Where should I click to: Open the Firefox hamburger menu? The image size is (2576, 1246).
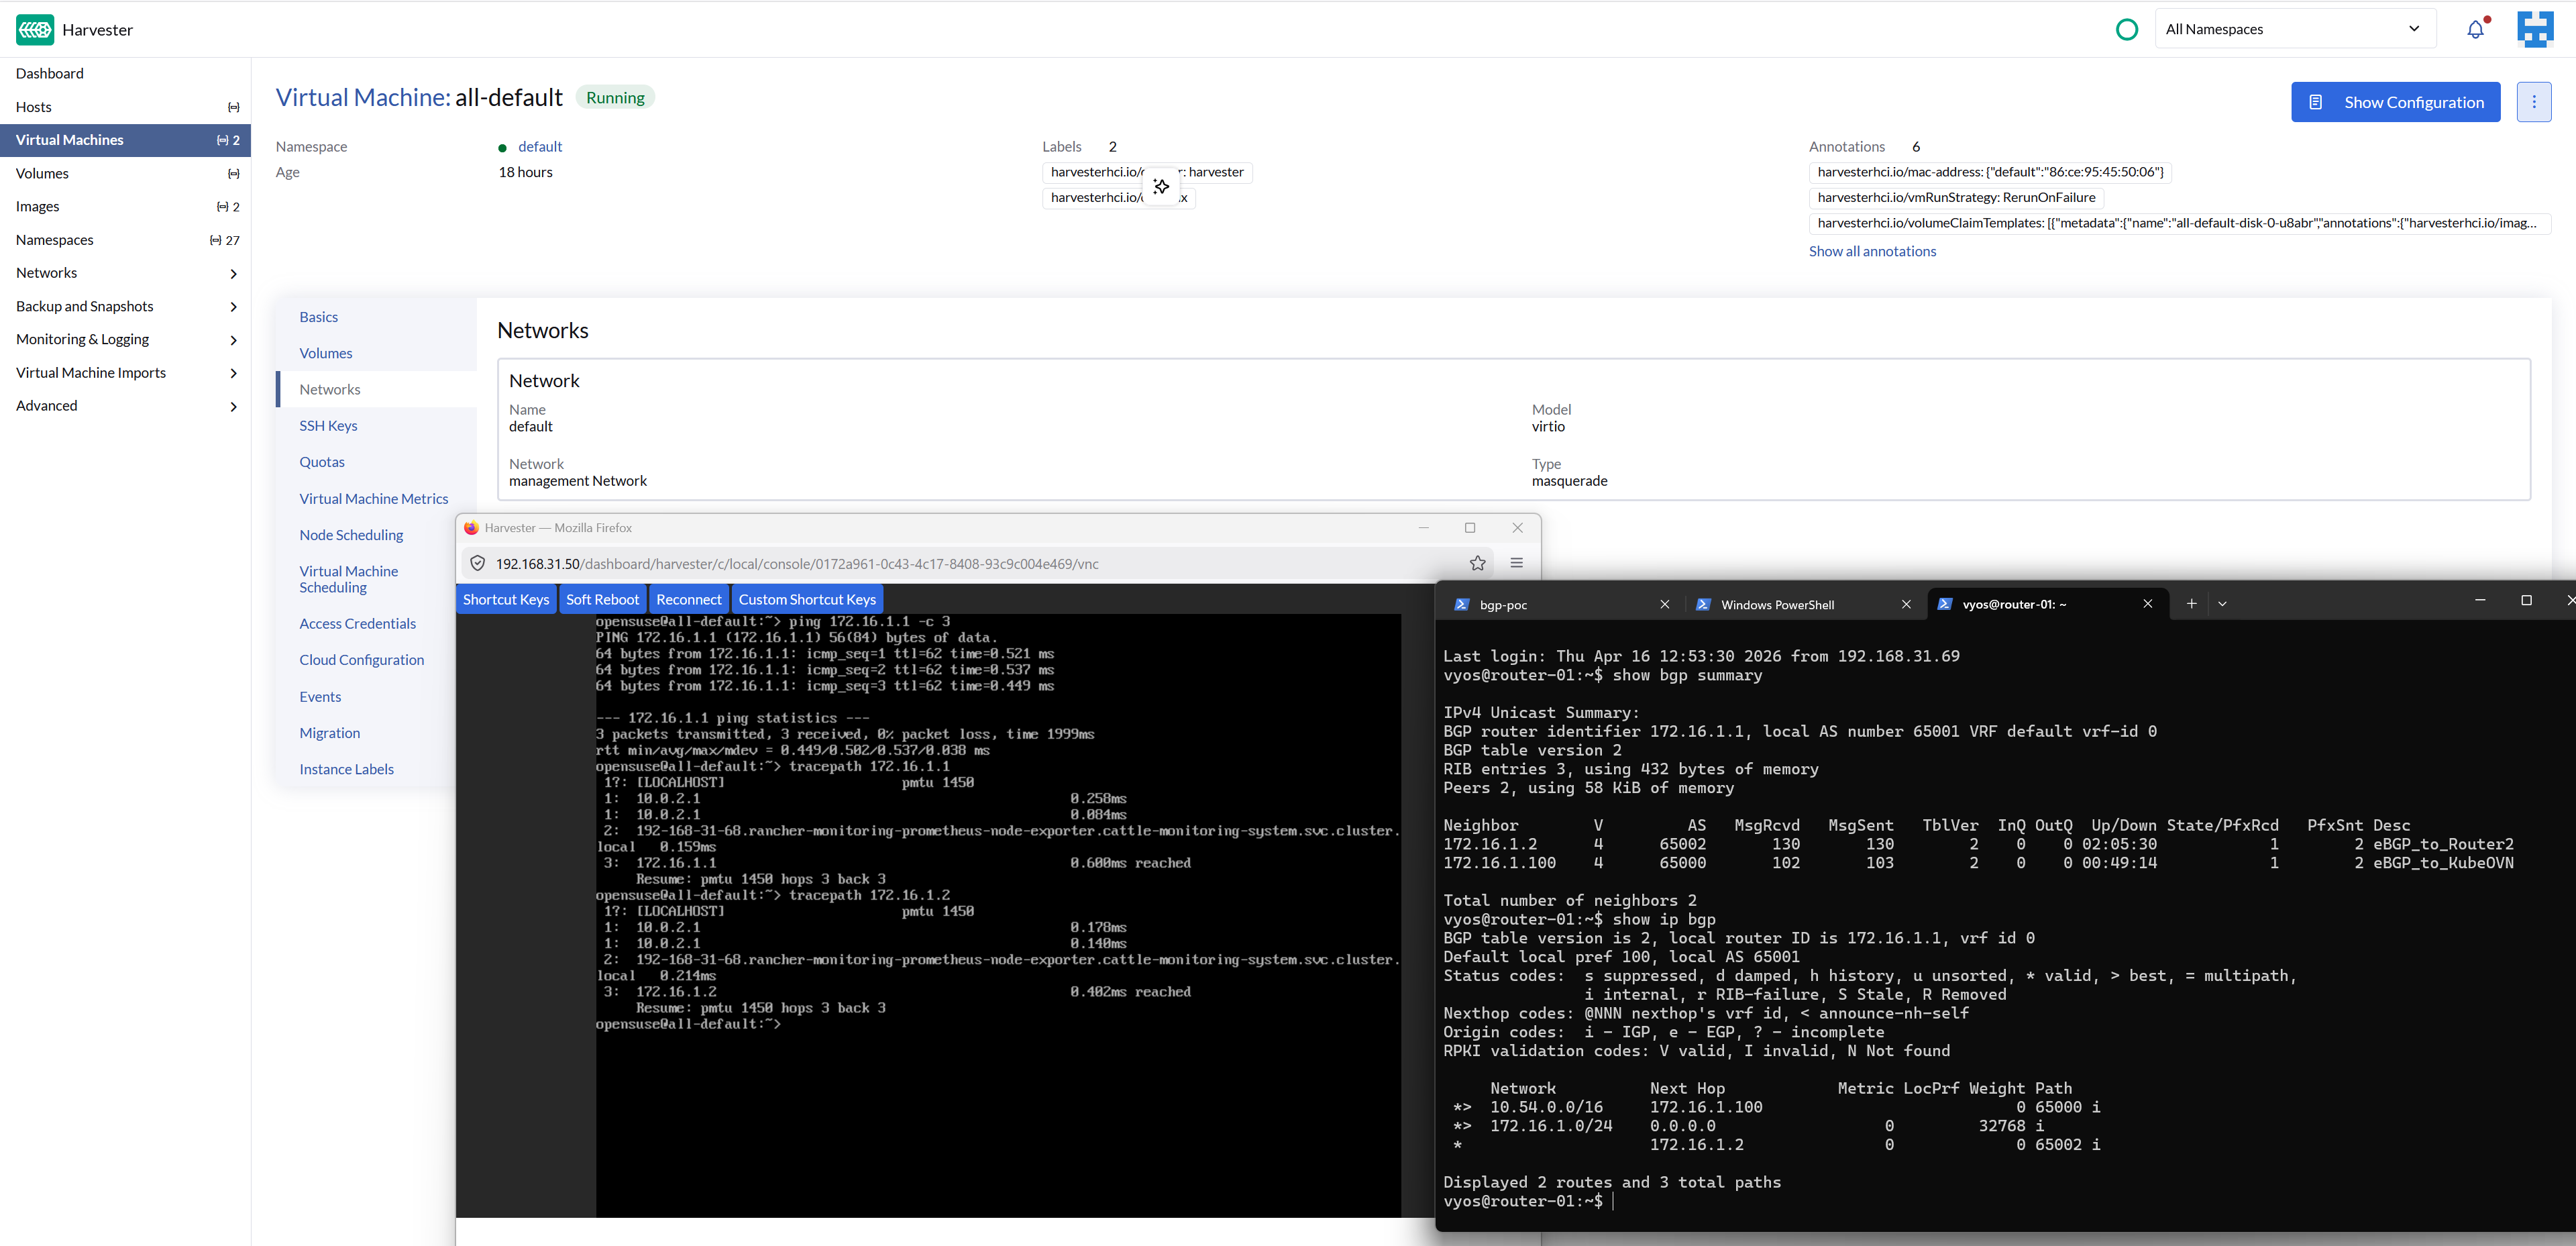(1516, 564)
